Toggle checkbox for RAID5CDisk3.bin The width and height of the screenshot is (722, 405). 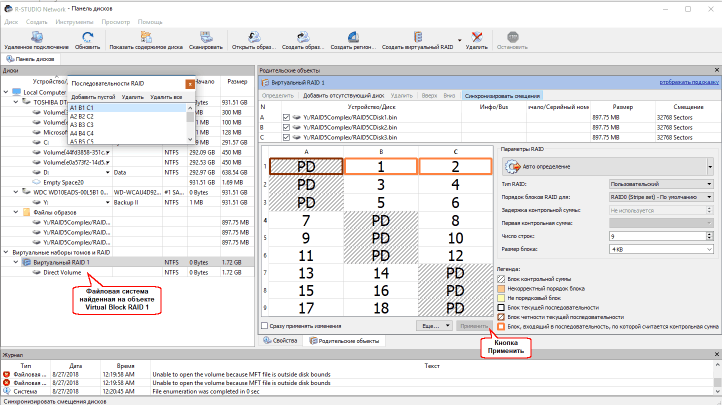[x=286, y=138]
